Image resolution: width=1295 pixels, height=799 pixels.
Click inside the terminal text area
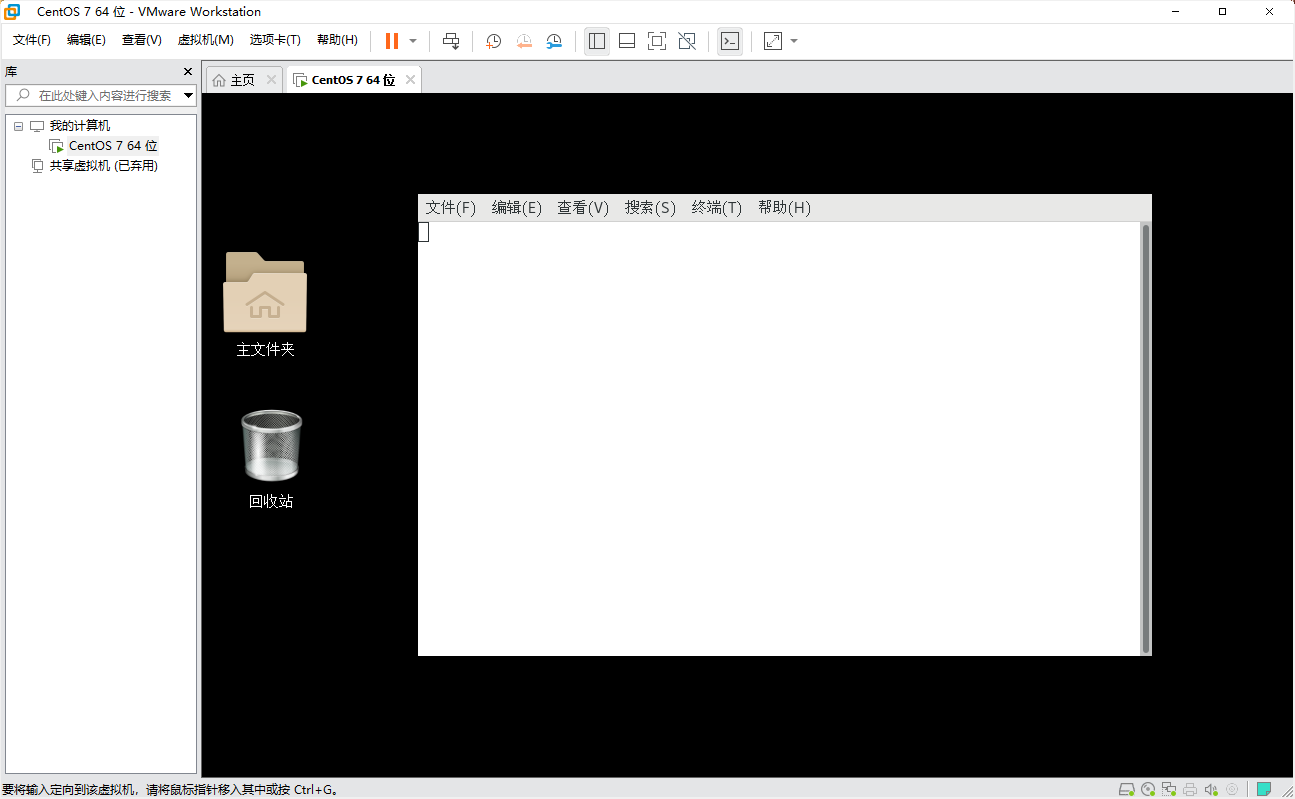(x=779, y=438)
